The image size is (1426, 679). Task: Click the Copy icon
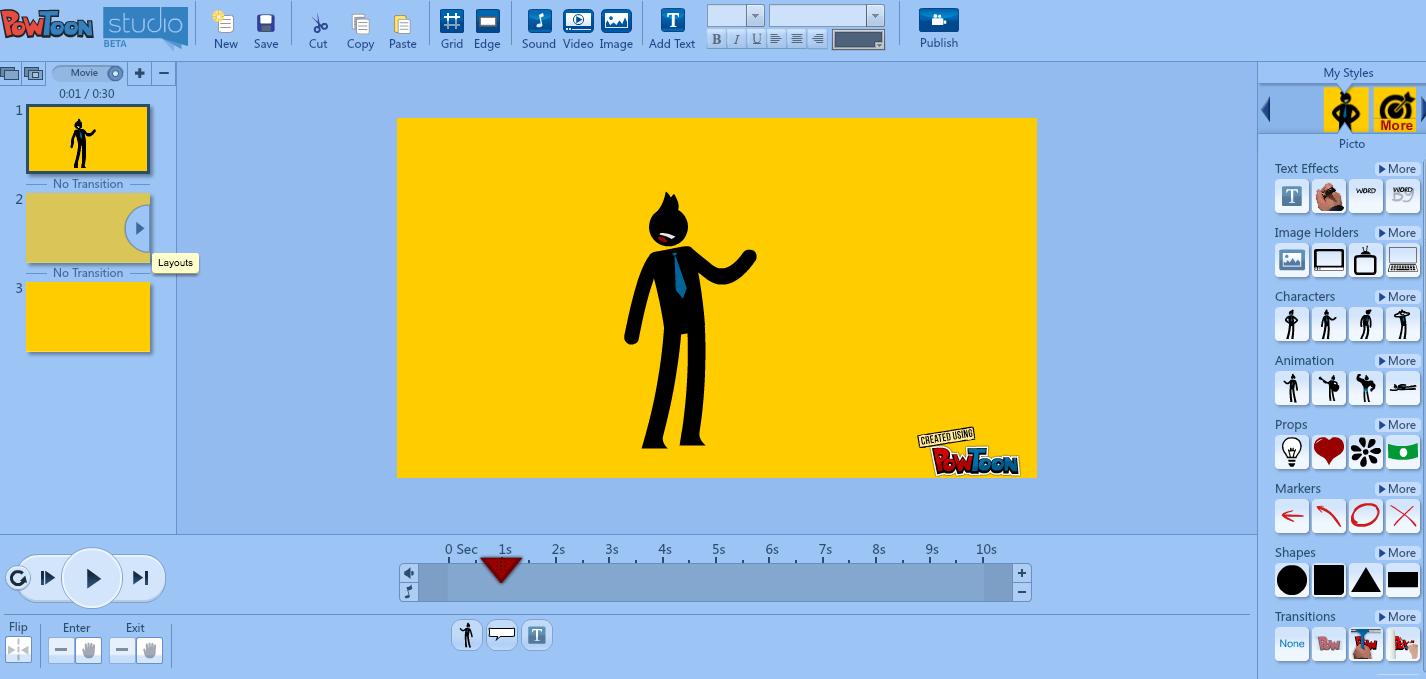coord(360,30)
